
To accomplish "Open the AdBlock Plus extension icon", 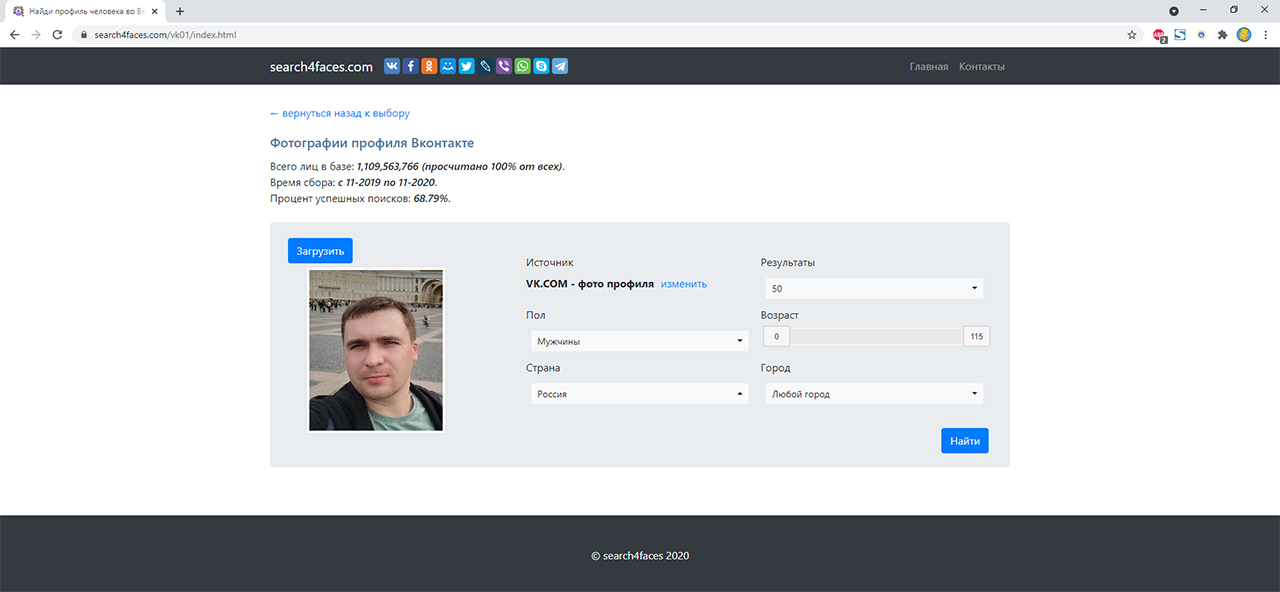I will [x=1160, y=34].
